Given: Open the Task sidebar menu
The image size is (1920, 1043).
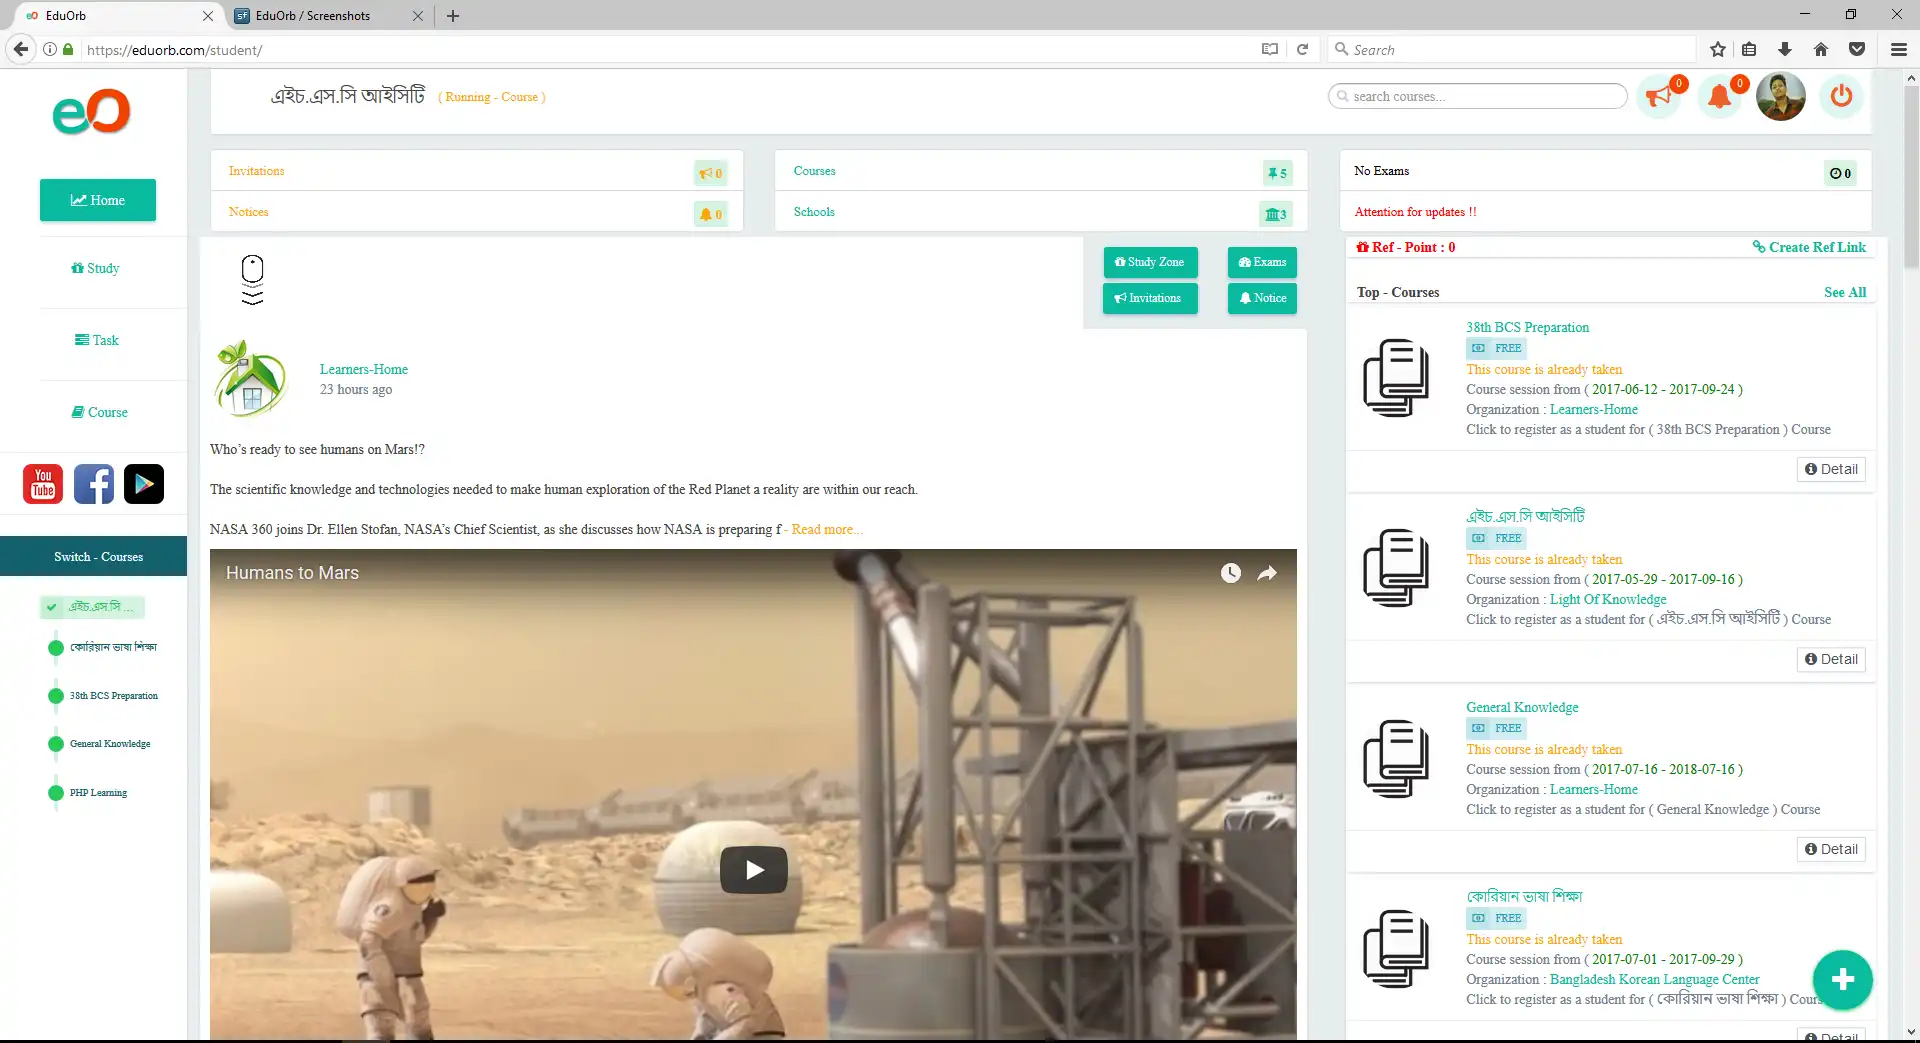Looking at the screenshot, I should click(x=97, y=340).
